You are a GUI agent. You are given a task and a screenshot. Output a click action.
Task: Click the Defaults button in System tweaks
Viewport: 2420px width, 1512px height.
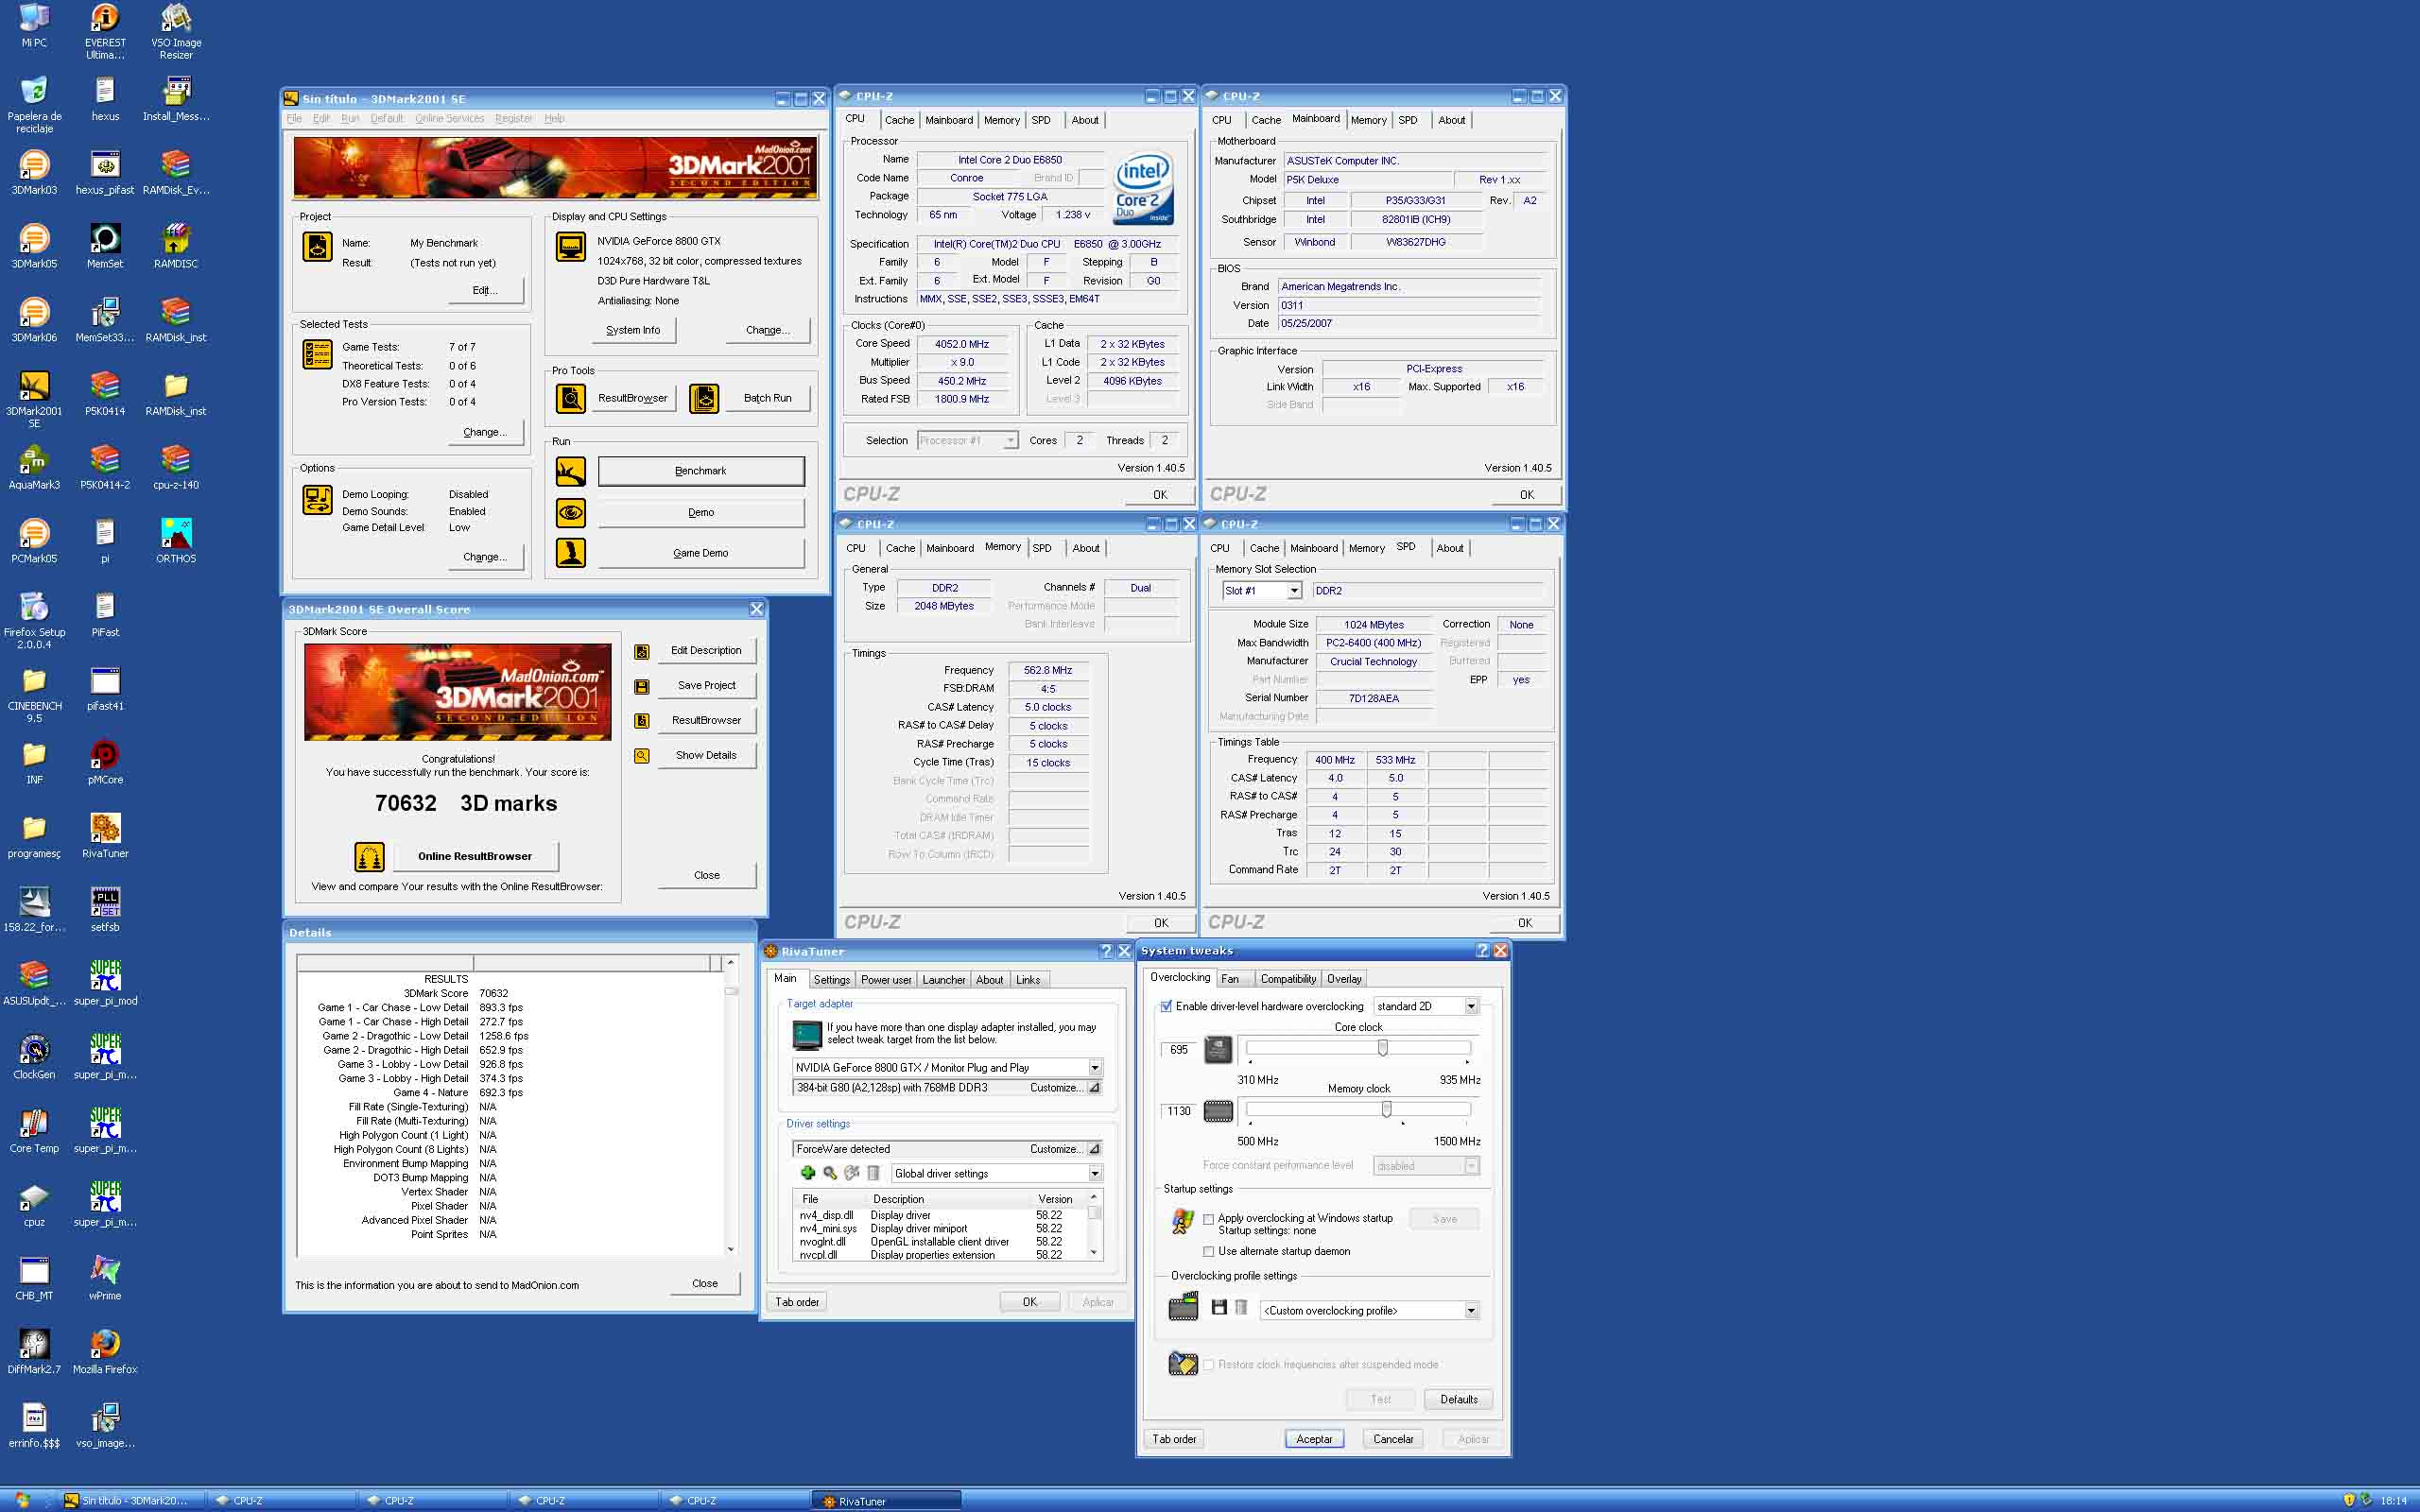pos(1459,1400)
